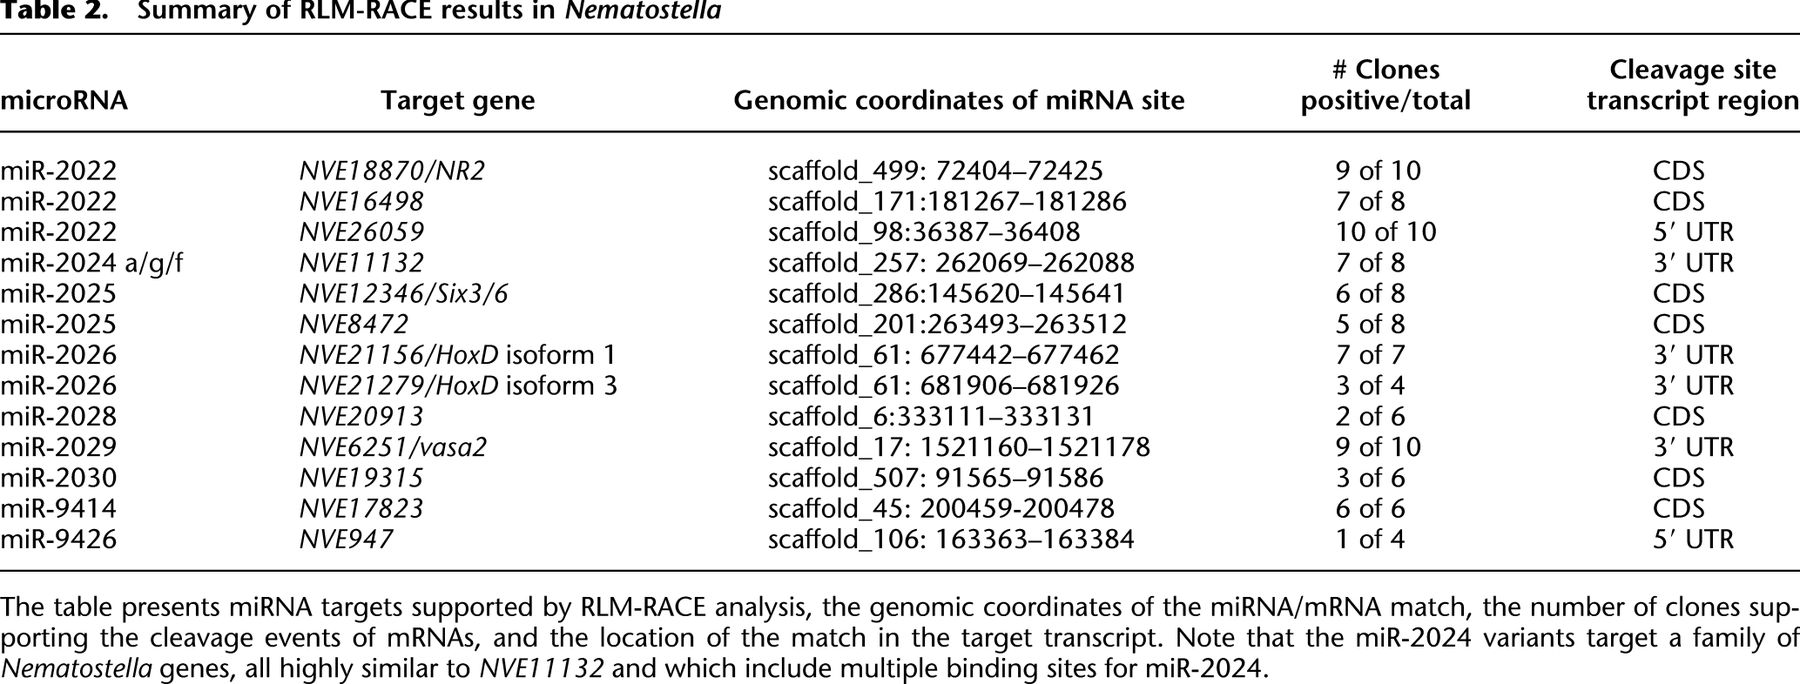
Task: Select the miR-9414 microRNA row label
Action: [x=58, y=509]
